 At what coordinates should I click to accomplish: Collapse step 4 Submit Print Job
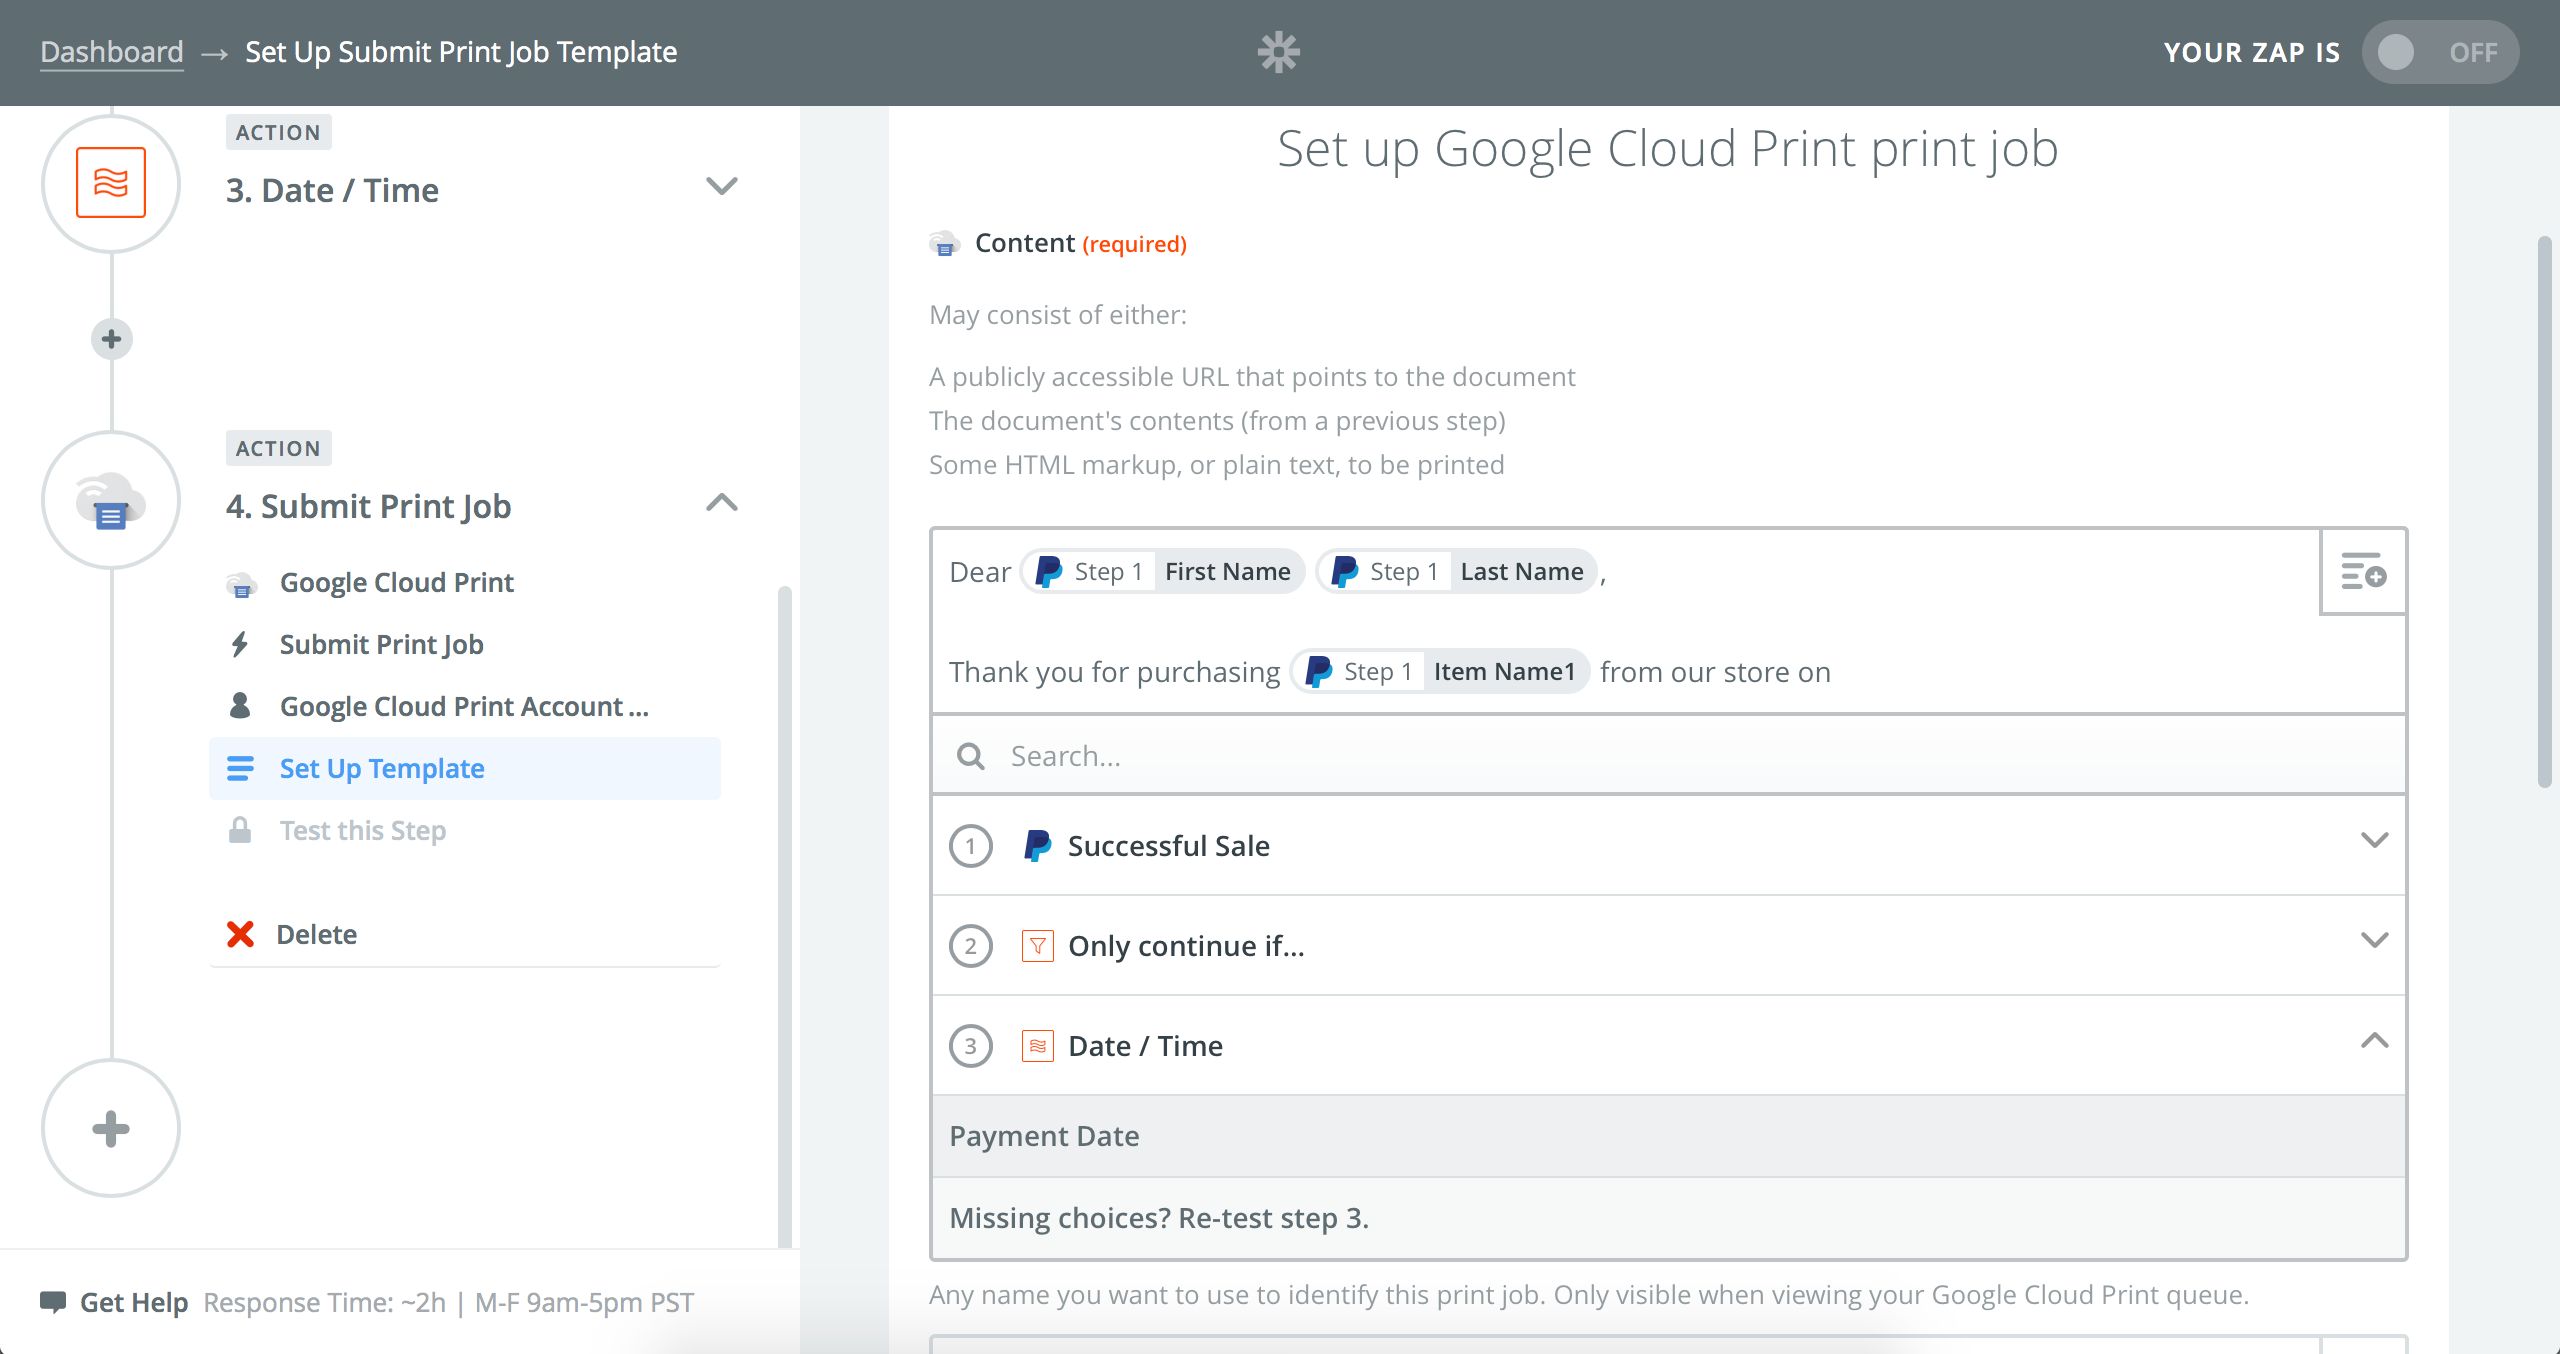(x=721, y=503)
